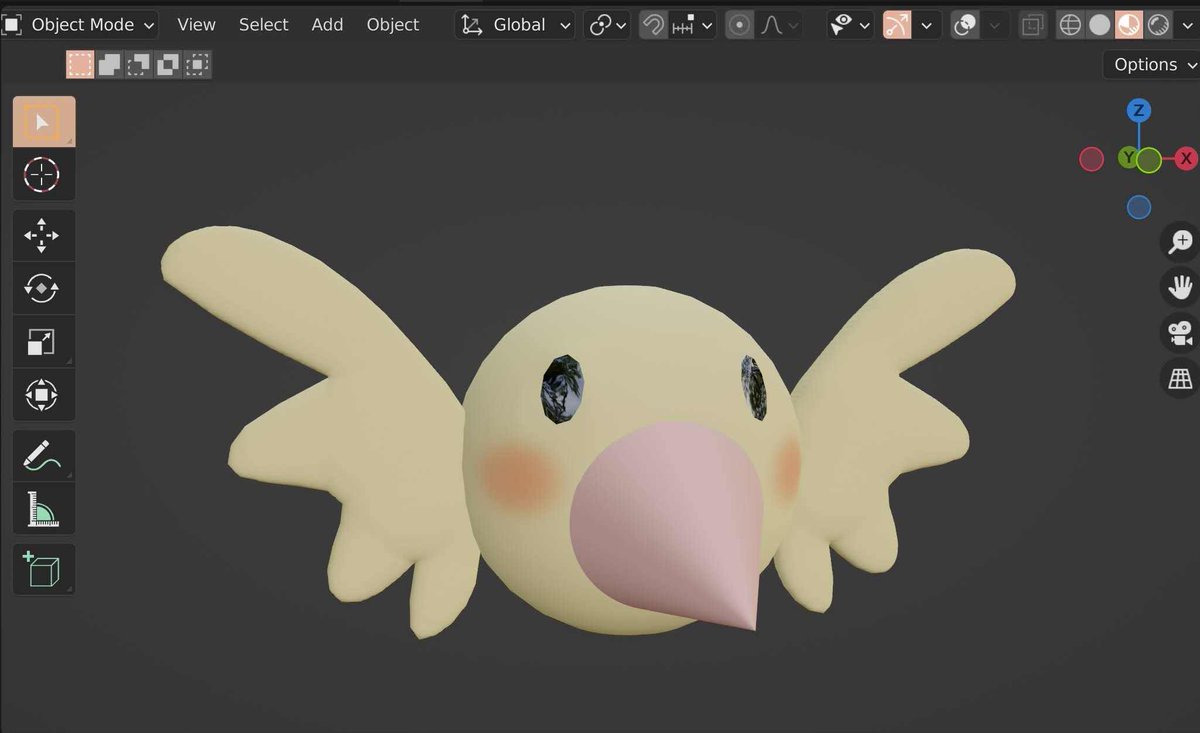This screenshot has height=733, width=1200.
Task: Toggle viewport overlays
Action: coord(964,25)
